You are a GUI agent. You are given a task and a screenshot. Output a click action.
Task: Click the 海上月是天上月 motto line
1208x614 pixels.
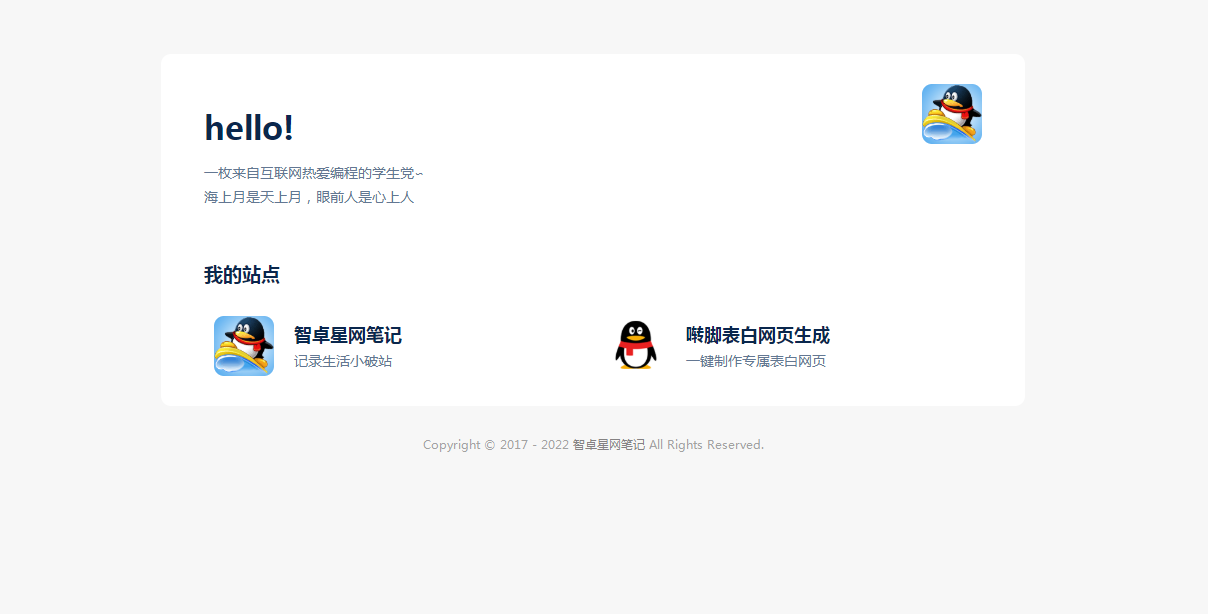pos(252,197)
